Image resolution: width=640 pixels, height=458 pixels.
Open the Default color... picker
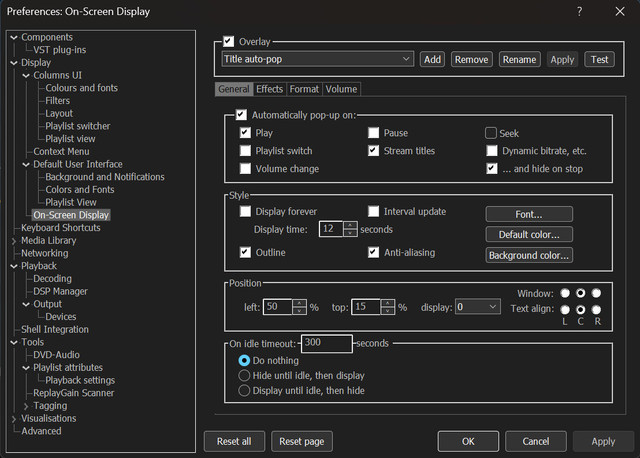pyautogui.click(x=529, y=234)
